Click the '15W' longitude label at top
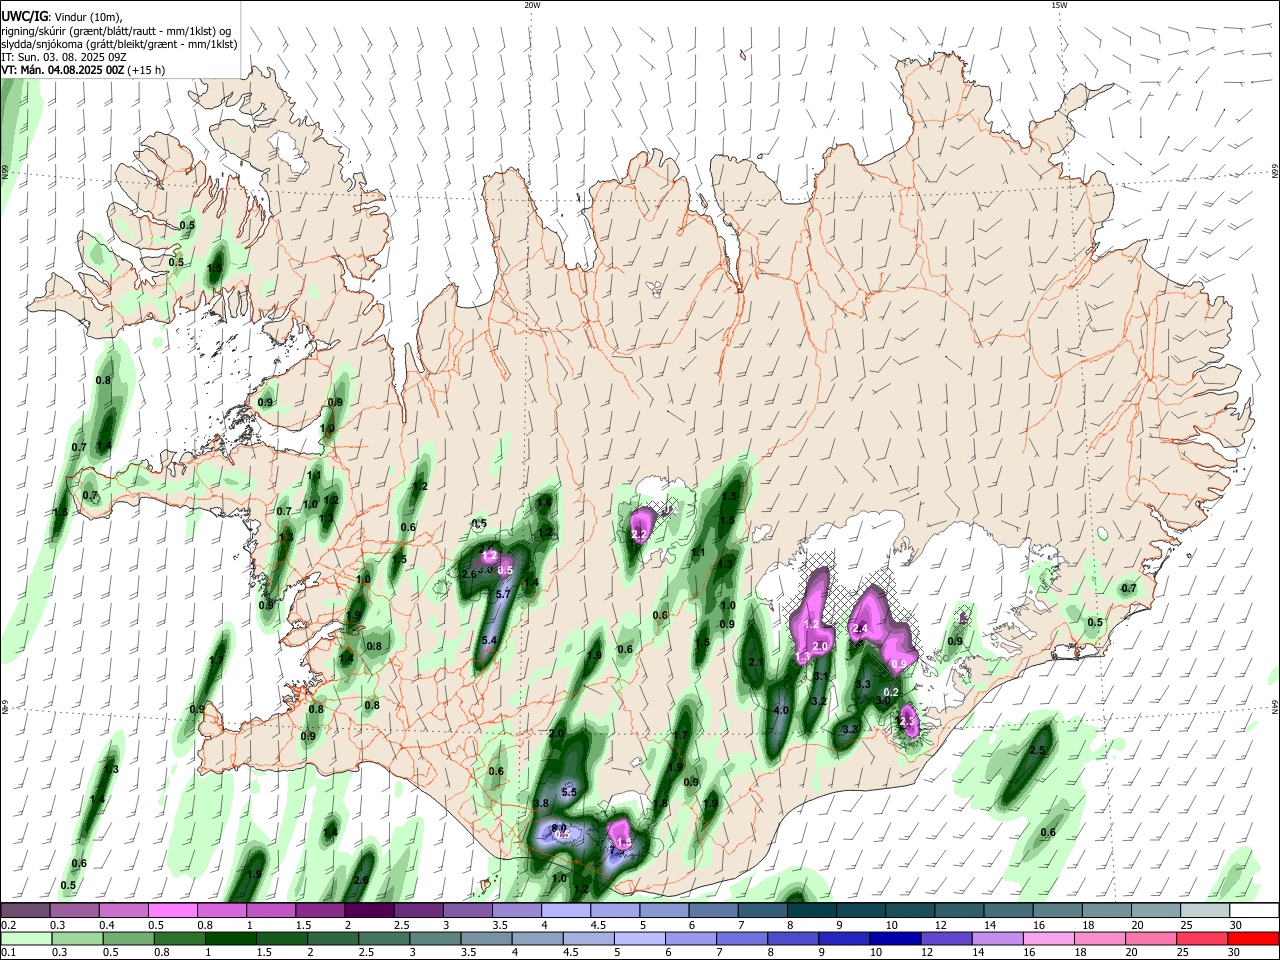The width and height of the screenshot is (1280, 960). (x=1059, y=5)
